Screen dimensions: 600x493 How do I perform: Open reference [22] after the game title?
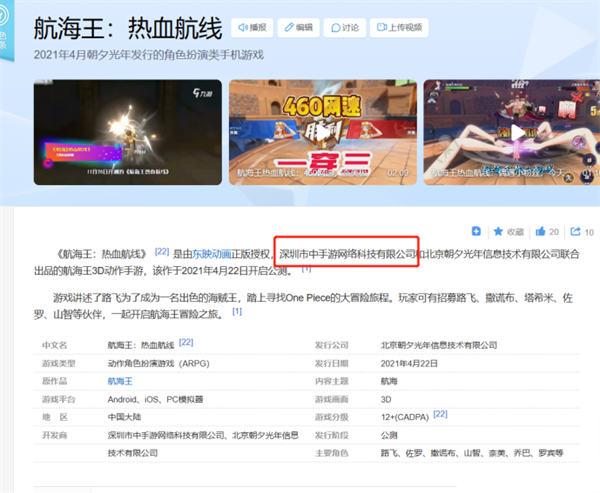click(x=161, y=252)
